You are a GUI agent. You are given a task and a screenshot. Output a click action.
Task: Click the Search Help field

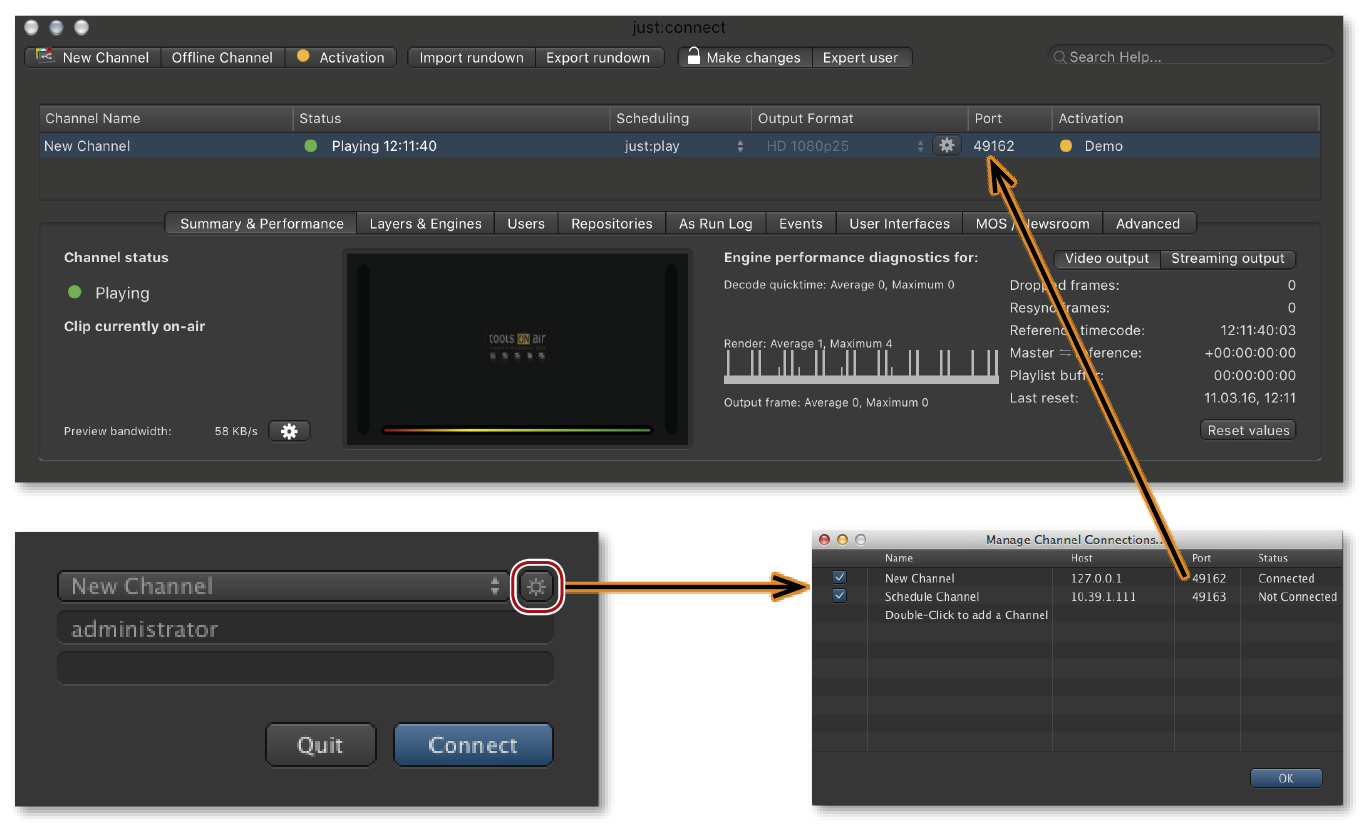(x=1190, y=57)
